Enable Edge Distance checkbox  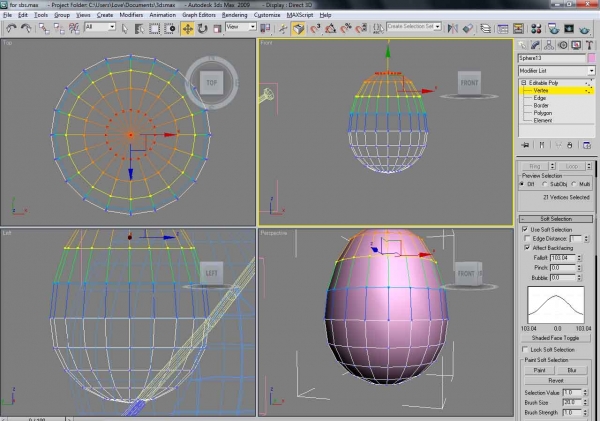(x=527, y=238)
